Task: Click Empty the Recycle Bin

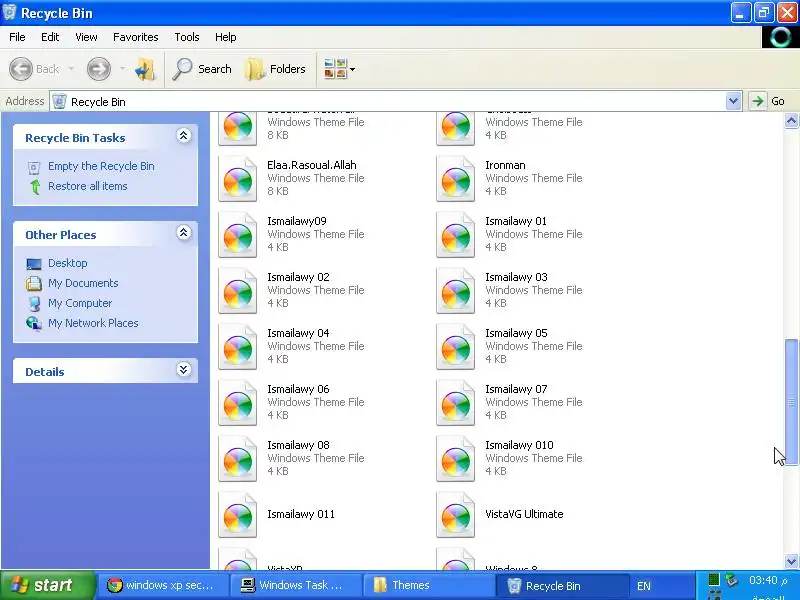Action: 101,166
